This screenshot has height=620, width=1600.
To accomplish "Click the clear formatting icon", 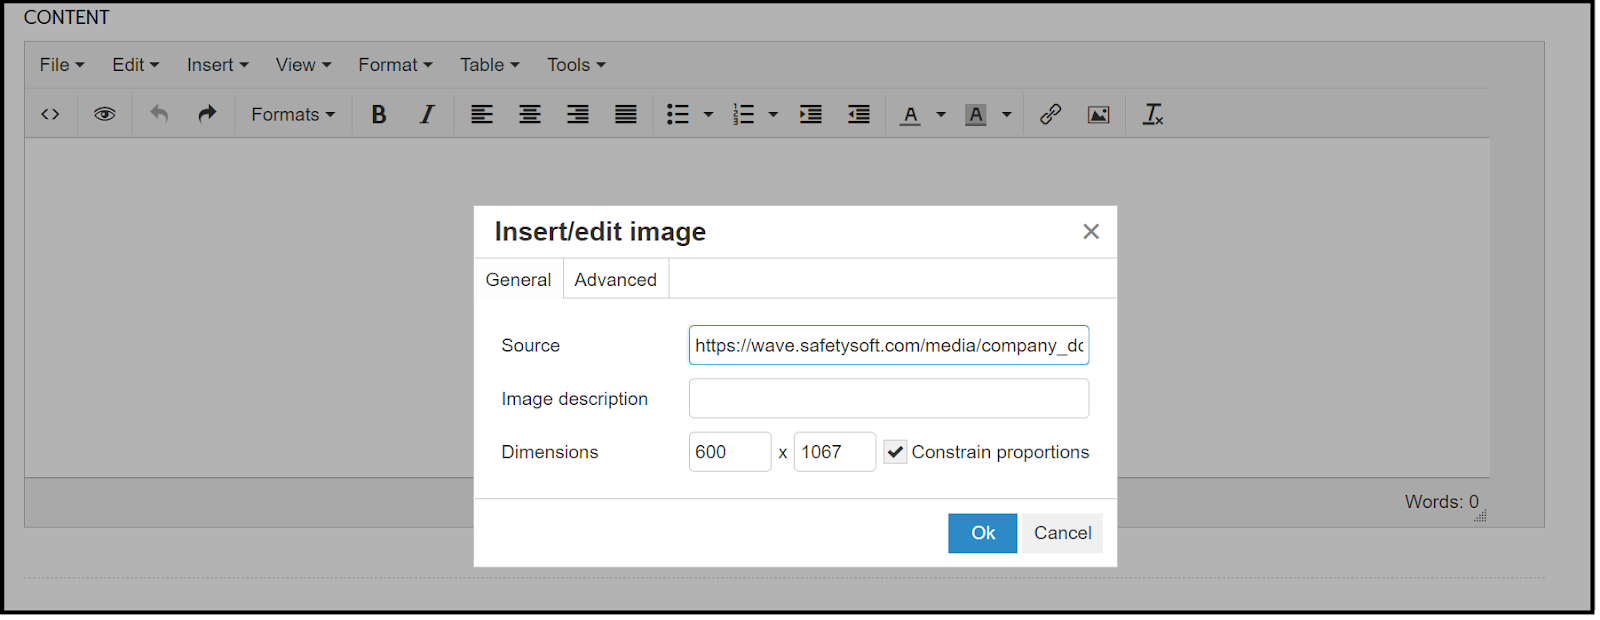I will [x=1153, y=115].
